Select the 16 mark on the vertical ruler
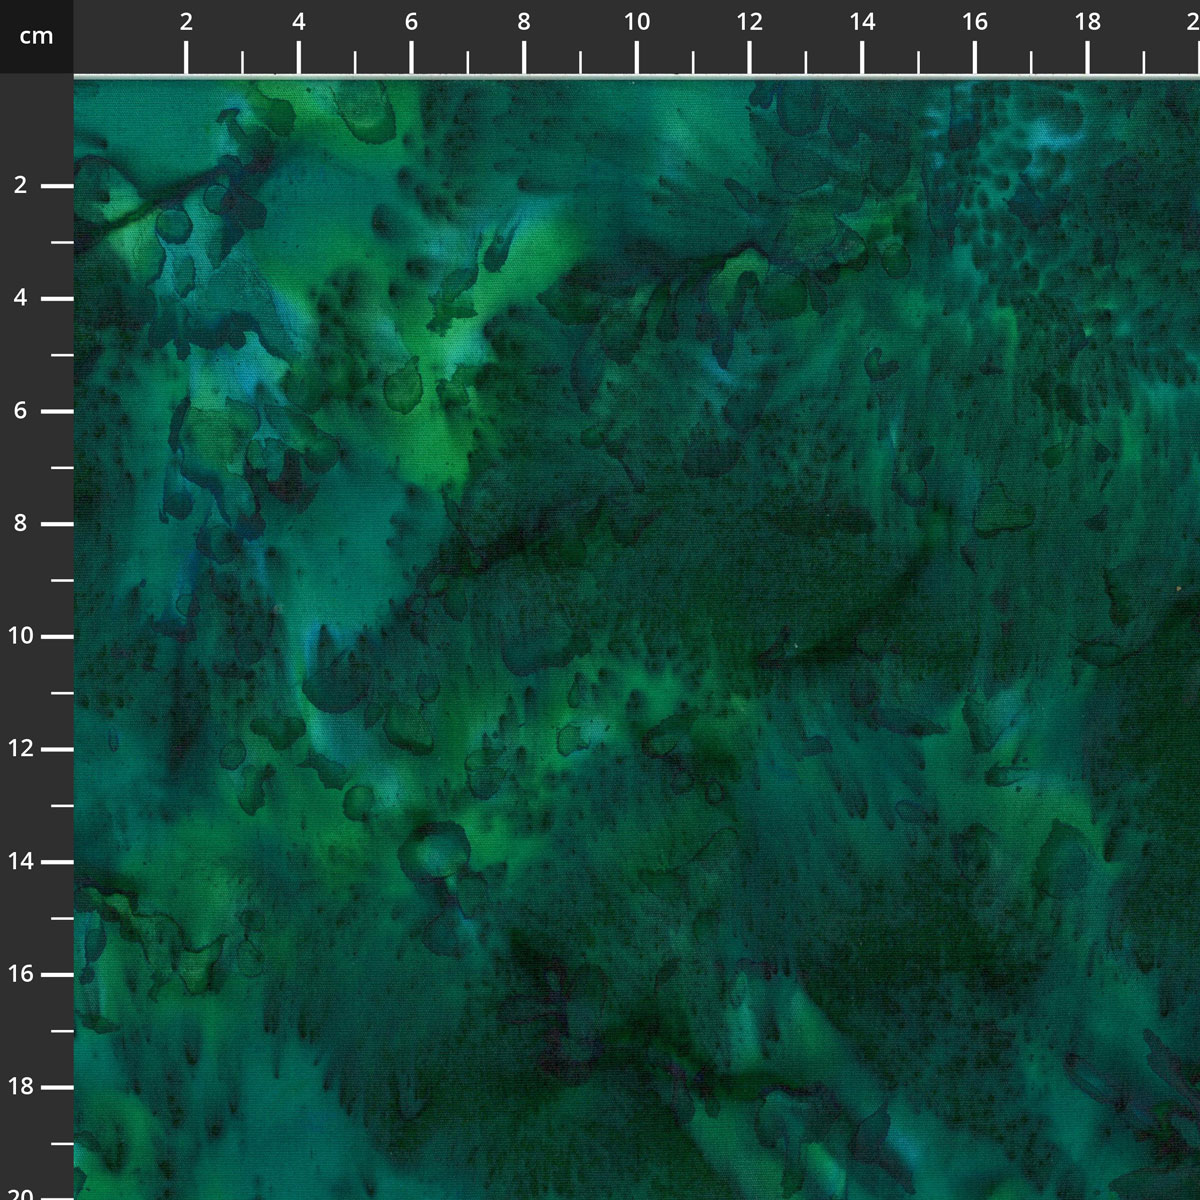Viewport: 1200px width, 1200px height. tap(21, 974)
